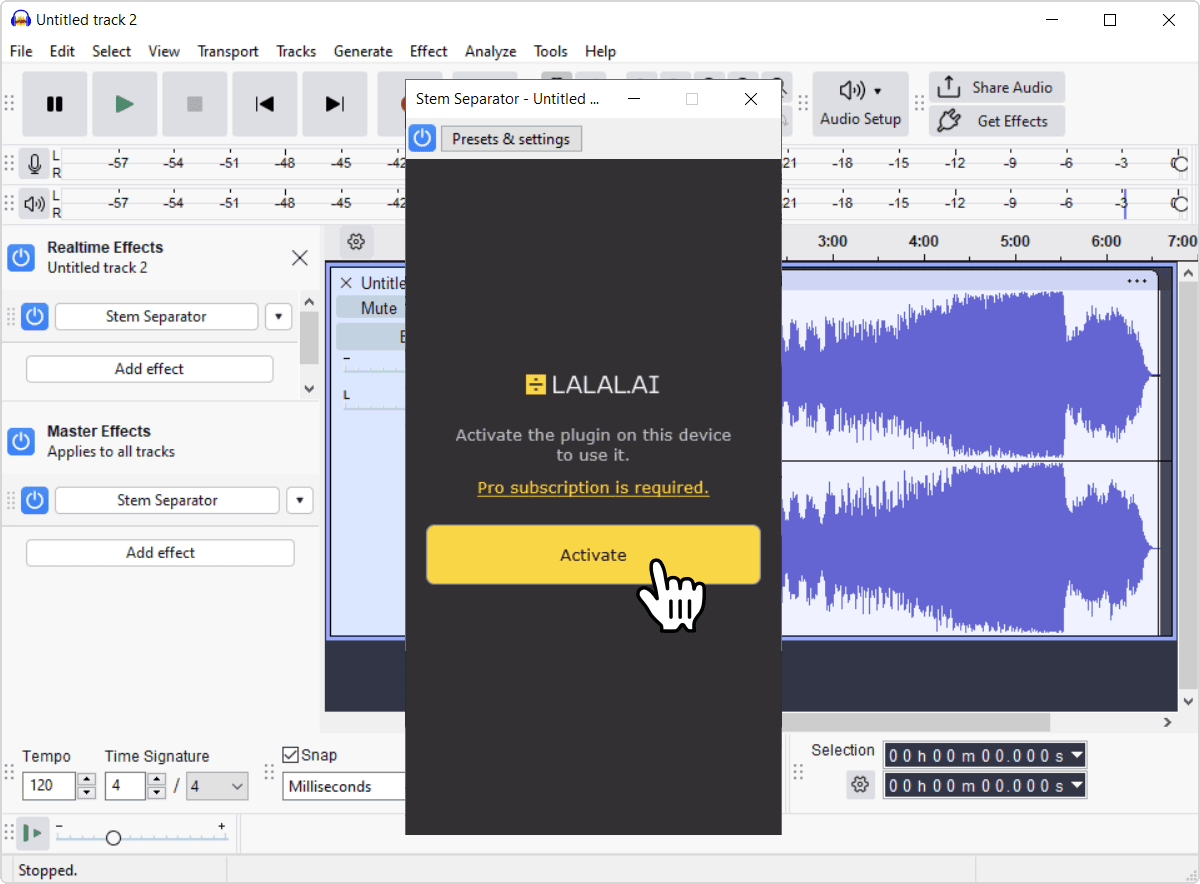Viewport: 1200px width, 884px height.
Task: Toggle Realtime Effects power button
Action: [22, 257]
